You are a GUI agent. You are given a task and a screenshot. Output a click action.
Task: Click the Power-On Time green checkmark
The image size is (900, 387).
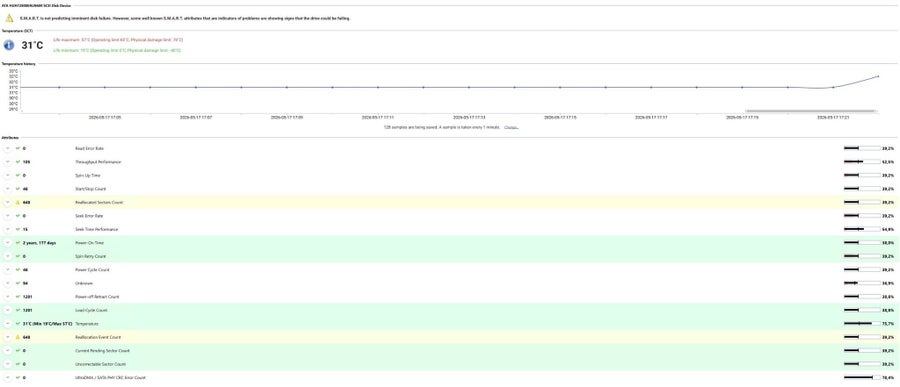[x=18, y=243]
